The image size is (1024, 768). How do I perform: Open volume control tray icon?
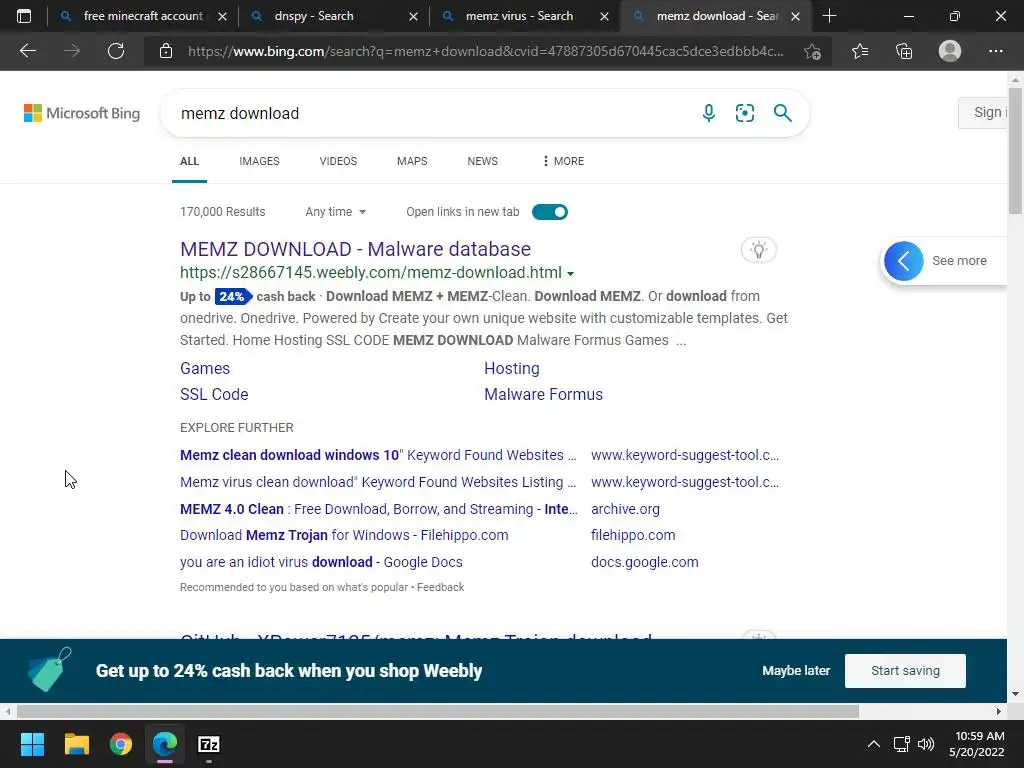point(926,744)
